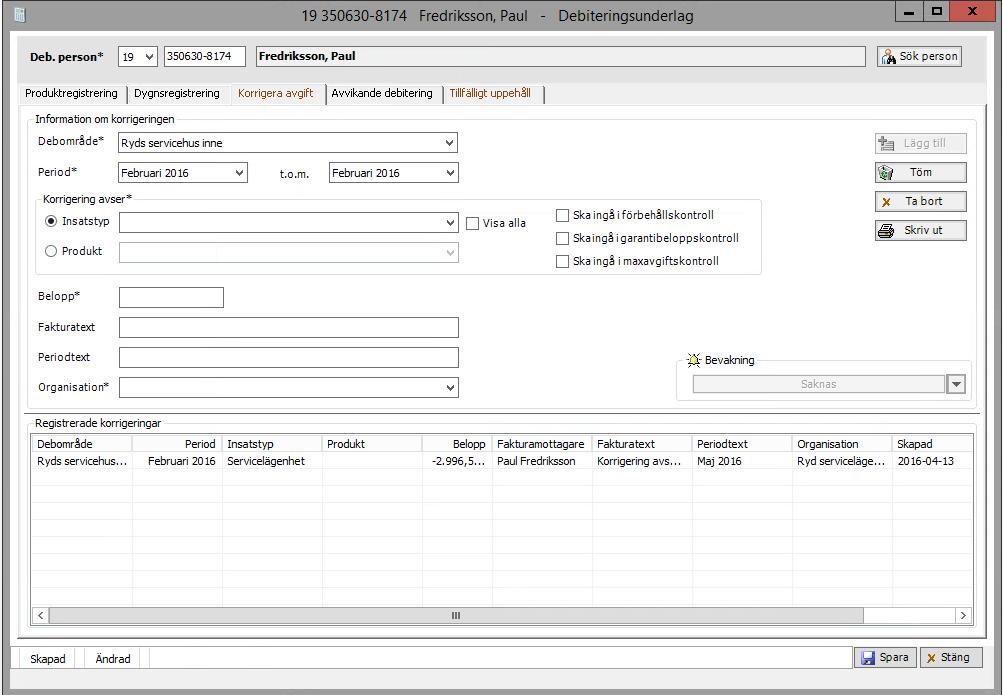Viewport: 1003px width, 695px height.
Task: Click the Ändrad status bar entry
Action: 113,659
